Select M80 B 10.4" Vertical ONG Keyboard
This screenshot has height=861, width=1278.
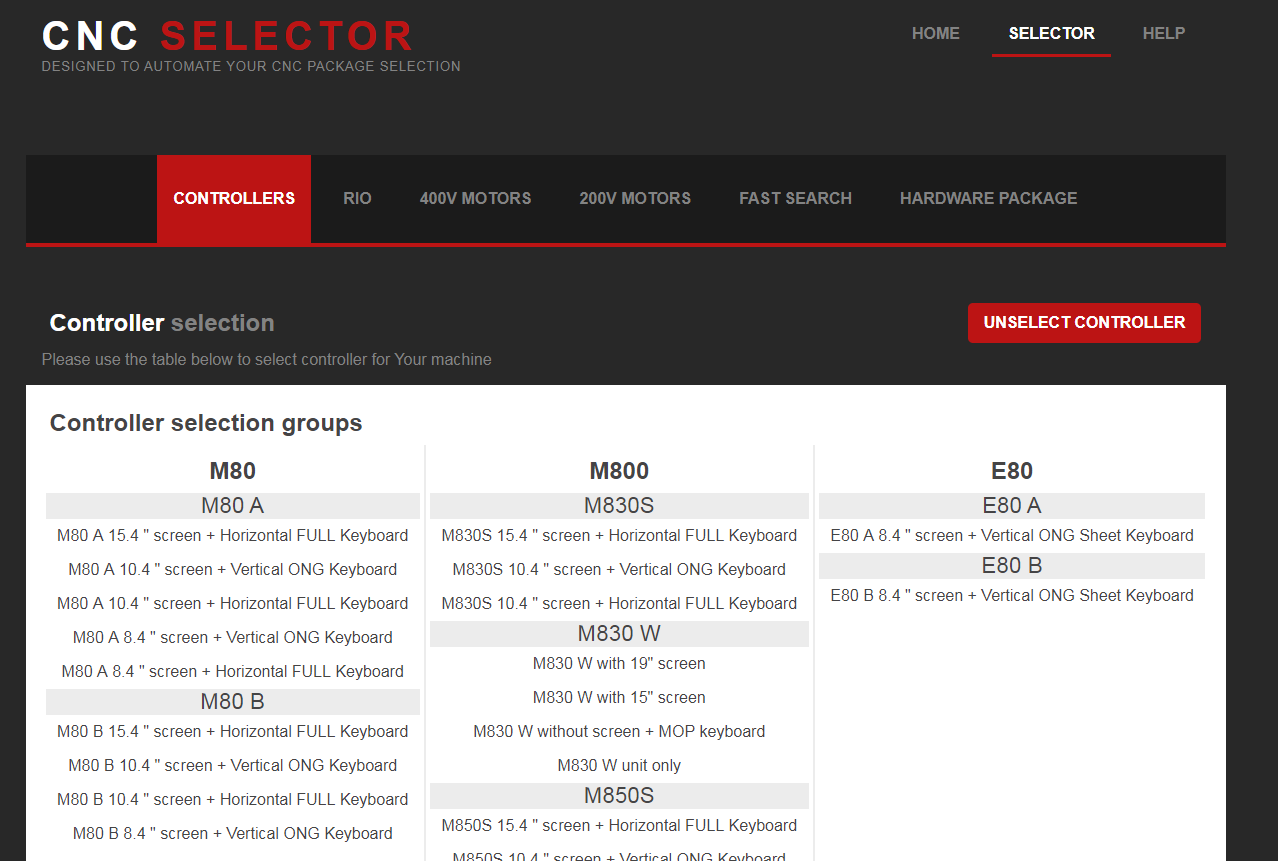(x=233, y=765)
